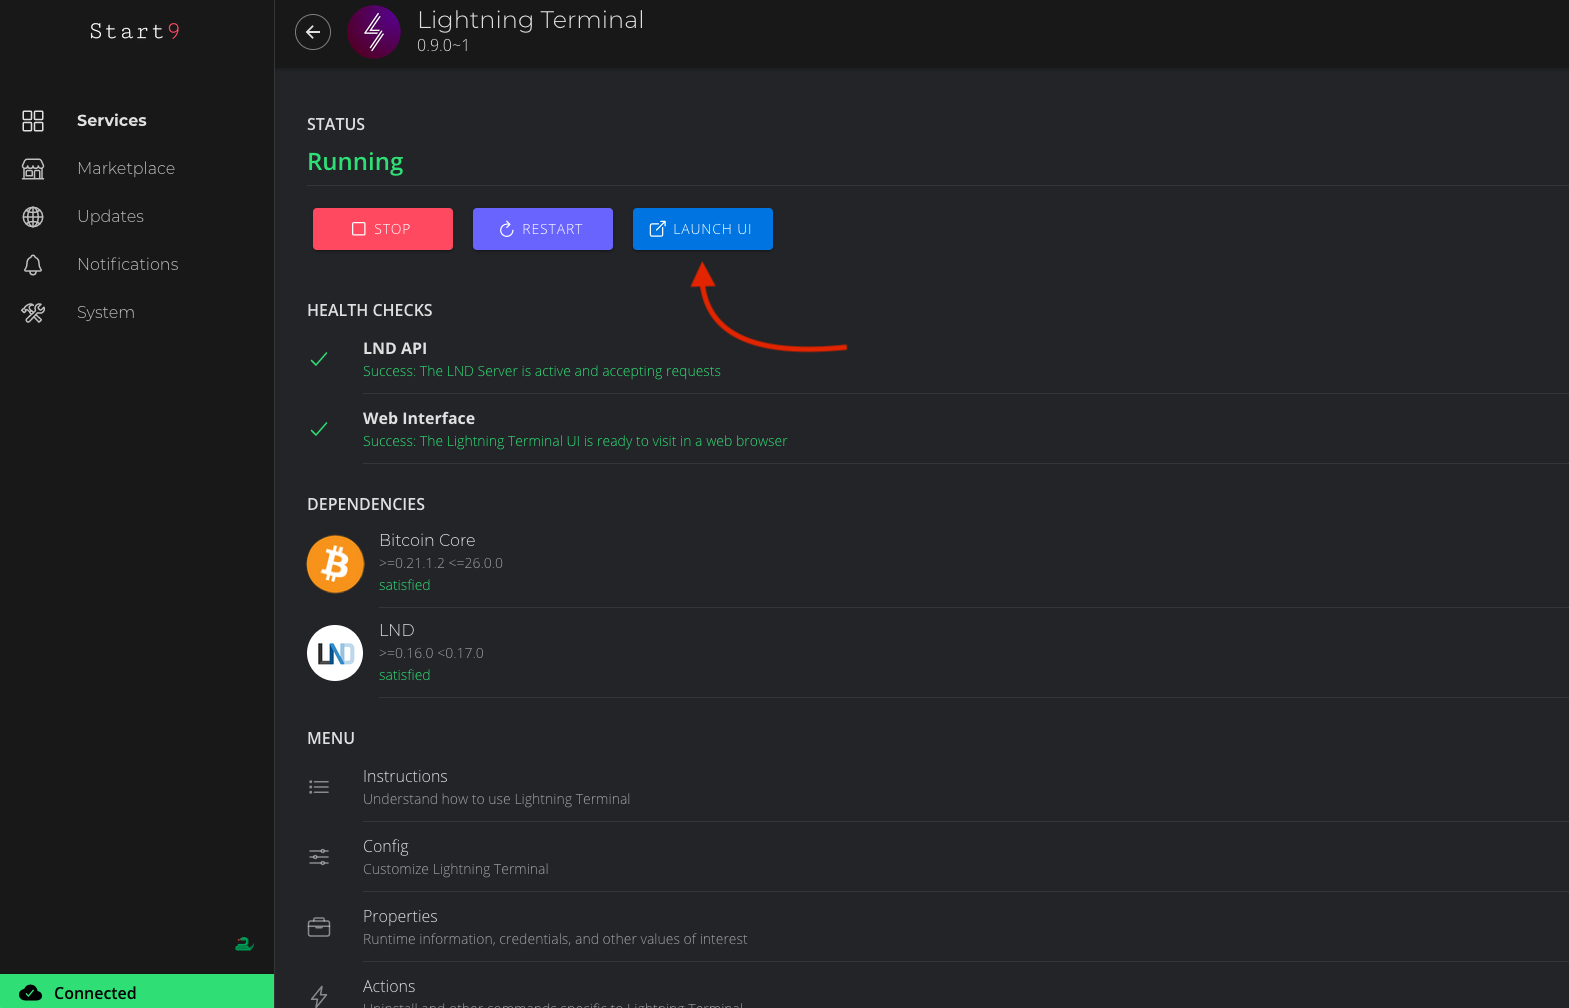Restart the Lightning Terminal service

pyautogui.click(x=542, y=229)
